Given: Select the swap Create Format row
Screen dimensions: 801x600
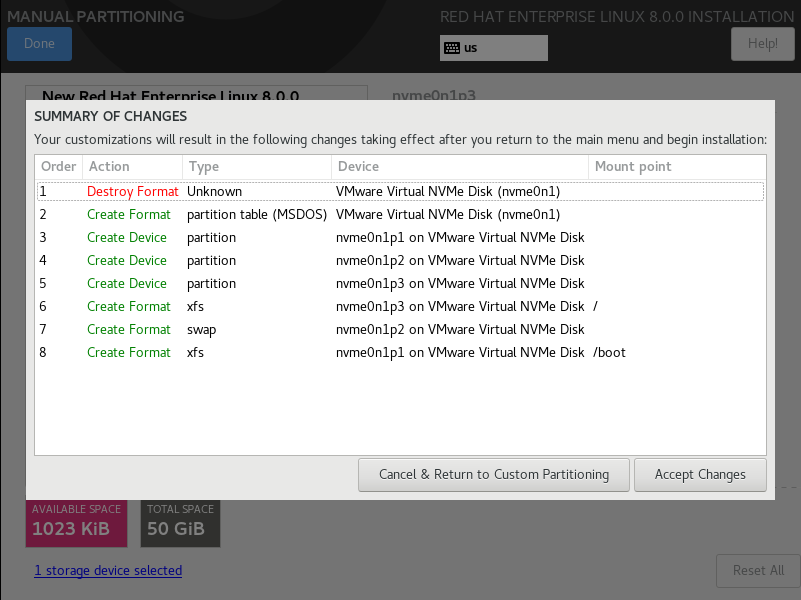Looking at the screenshot, I should click(400, 329).
